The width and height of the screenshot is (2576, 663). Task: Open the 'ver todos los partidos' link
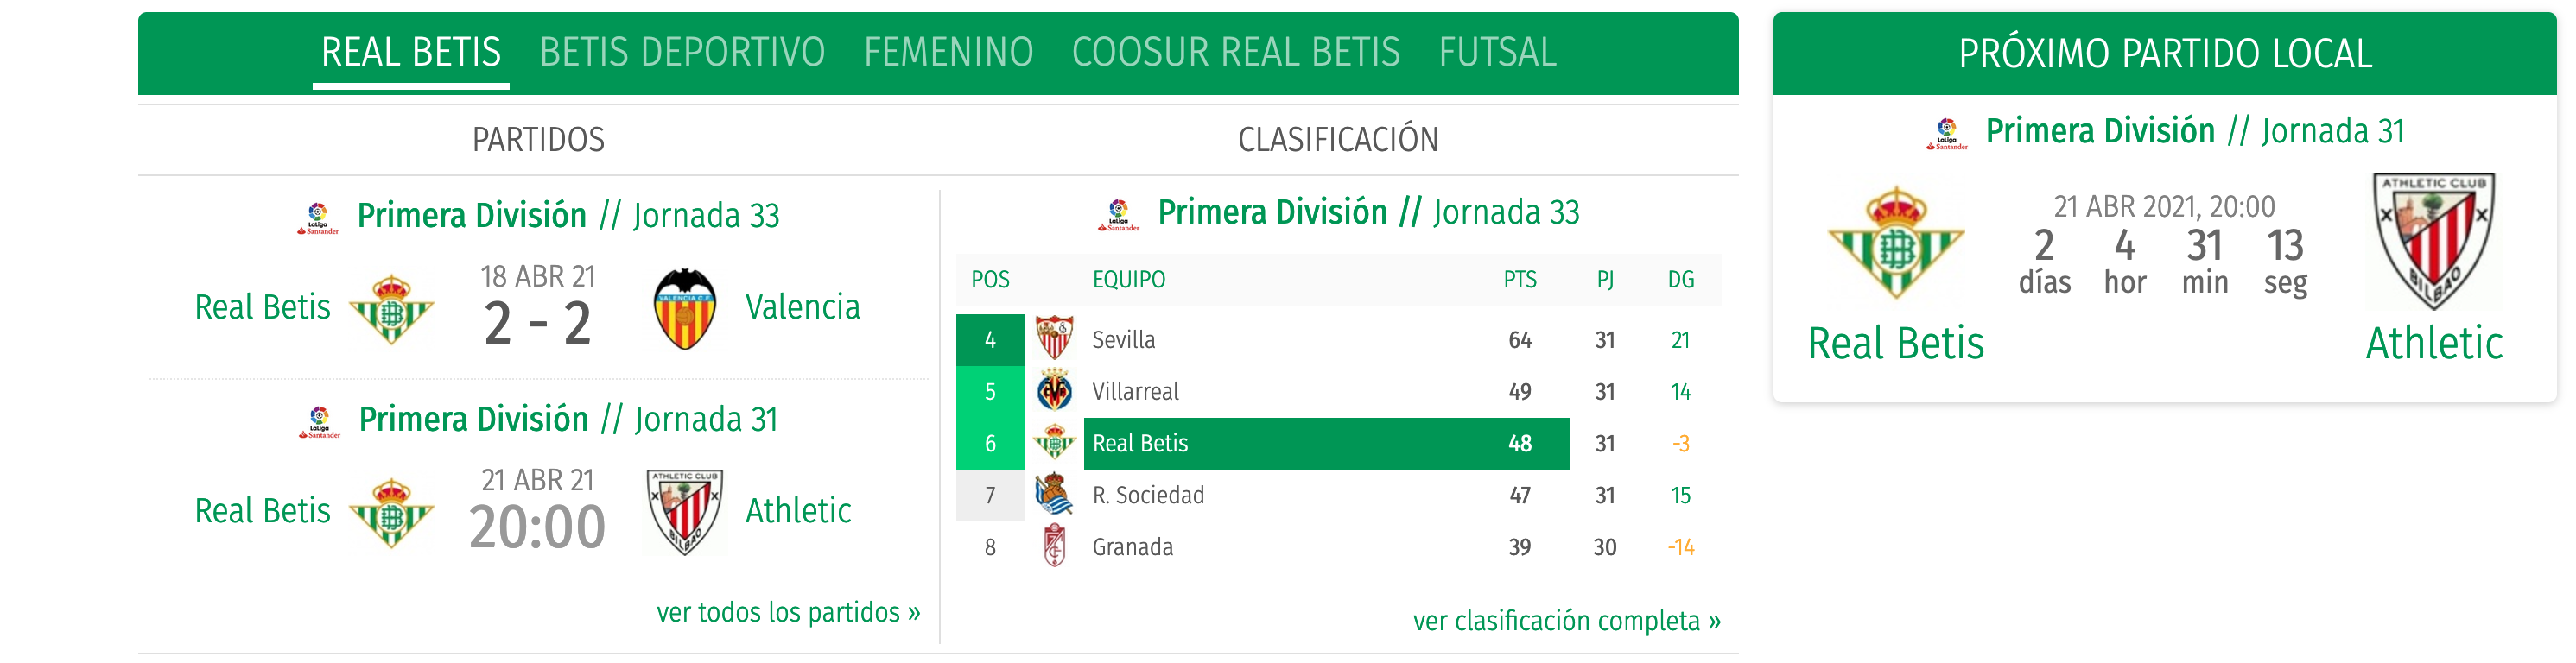coord(788,612)
